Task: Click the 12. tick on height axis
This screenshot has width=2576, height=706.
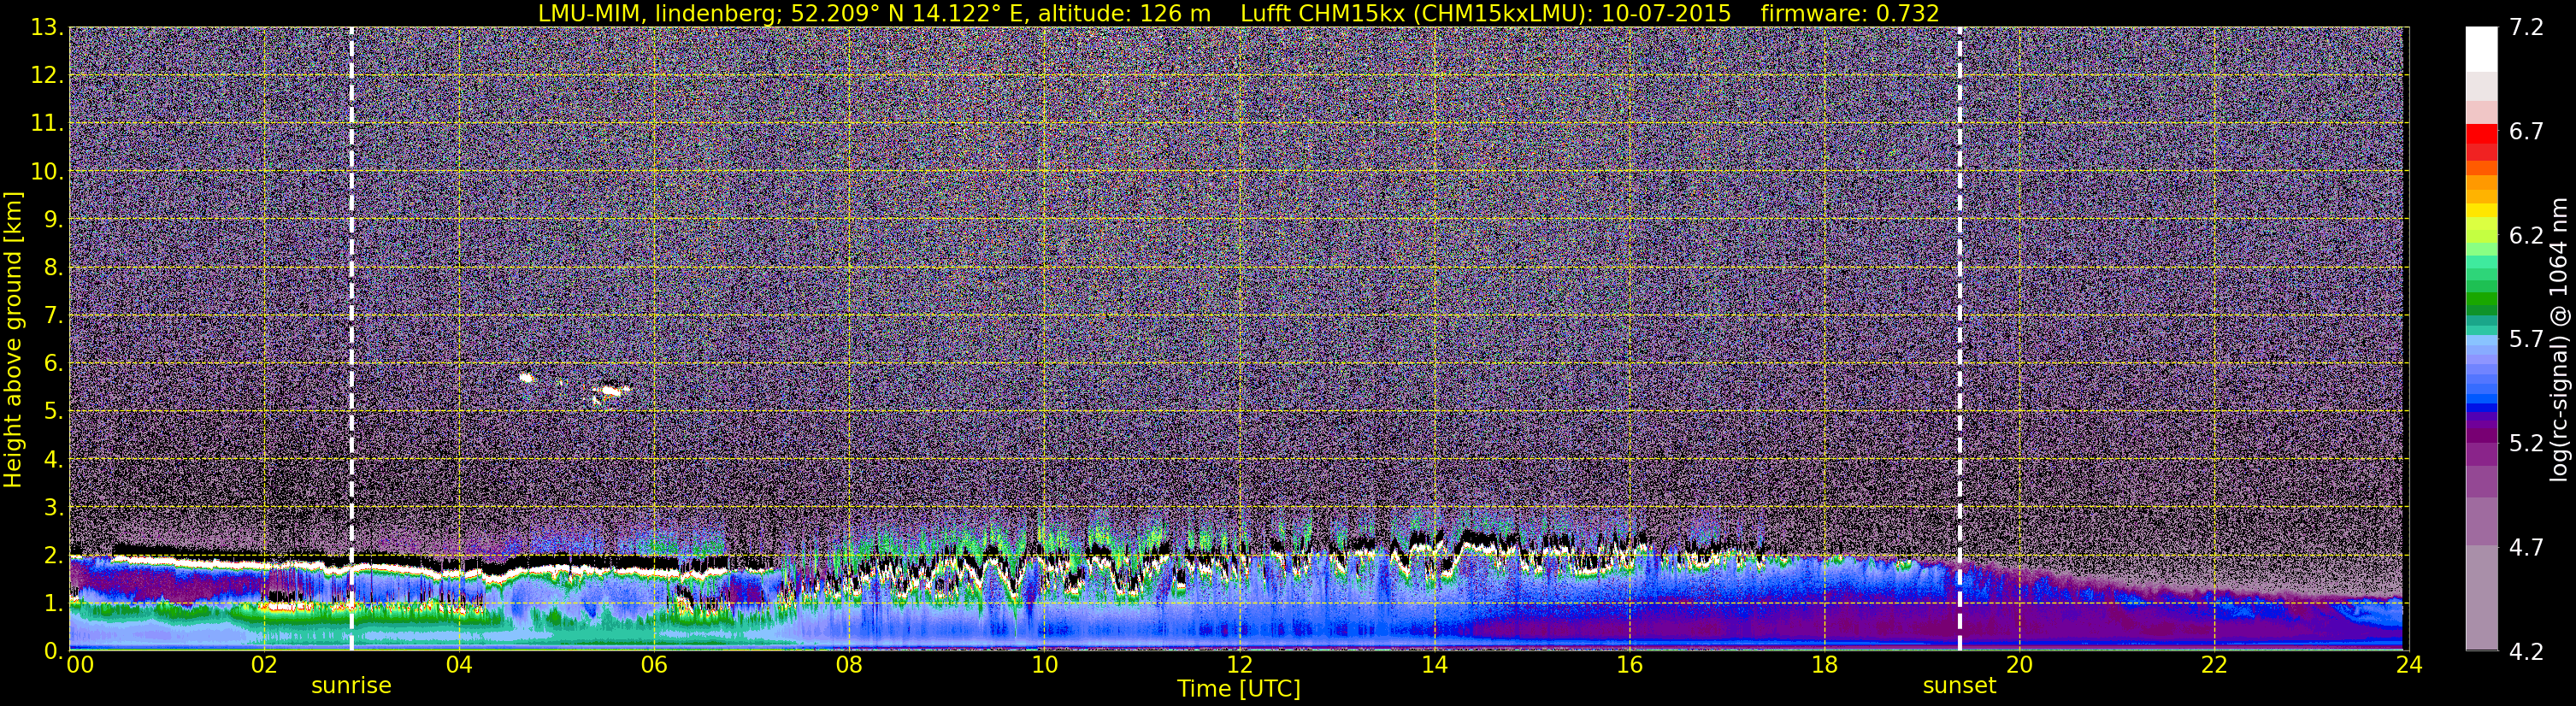Action: click(47, 75)
